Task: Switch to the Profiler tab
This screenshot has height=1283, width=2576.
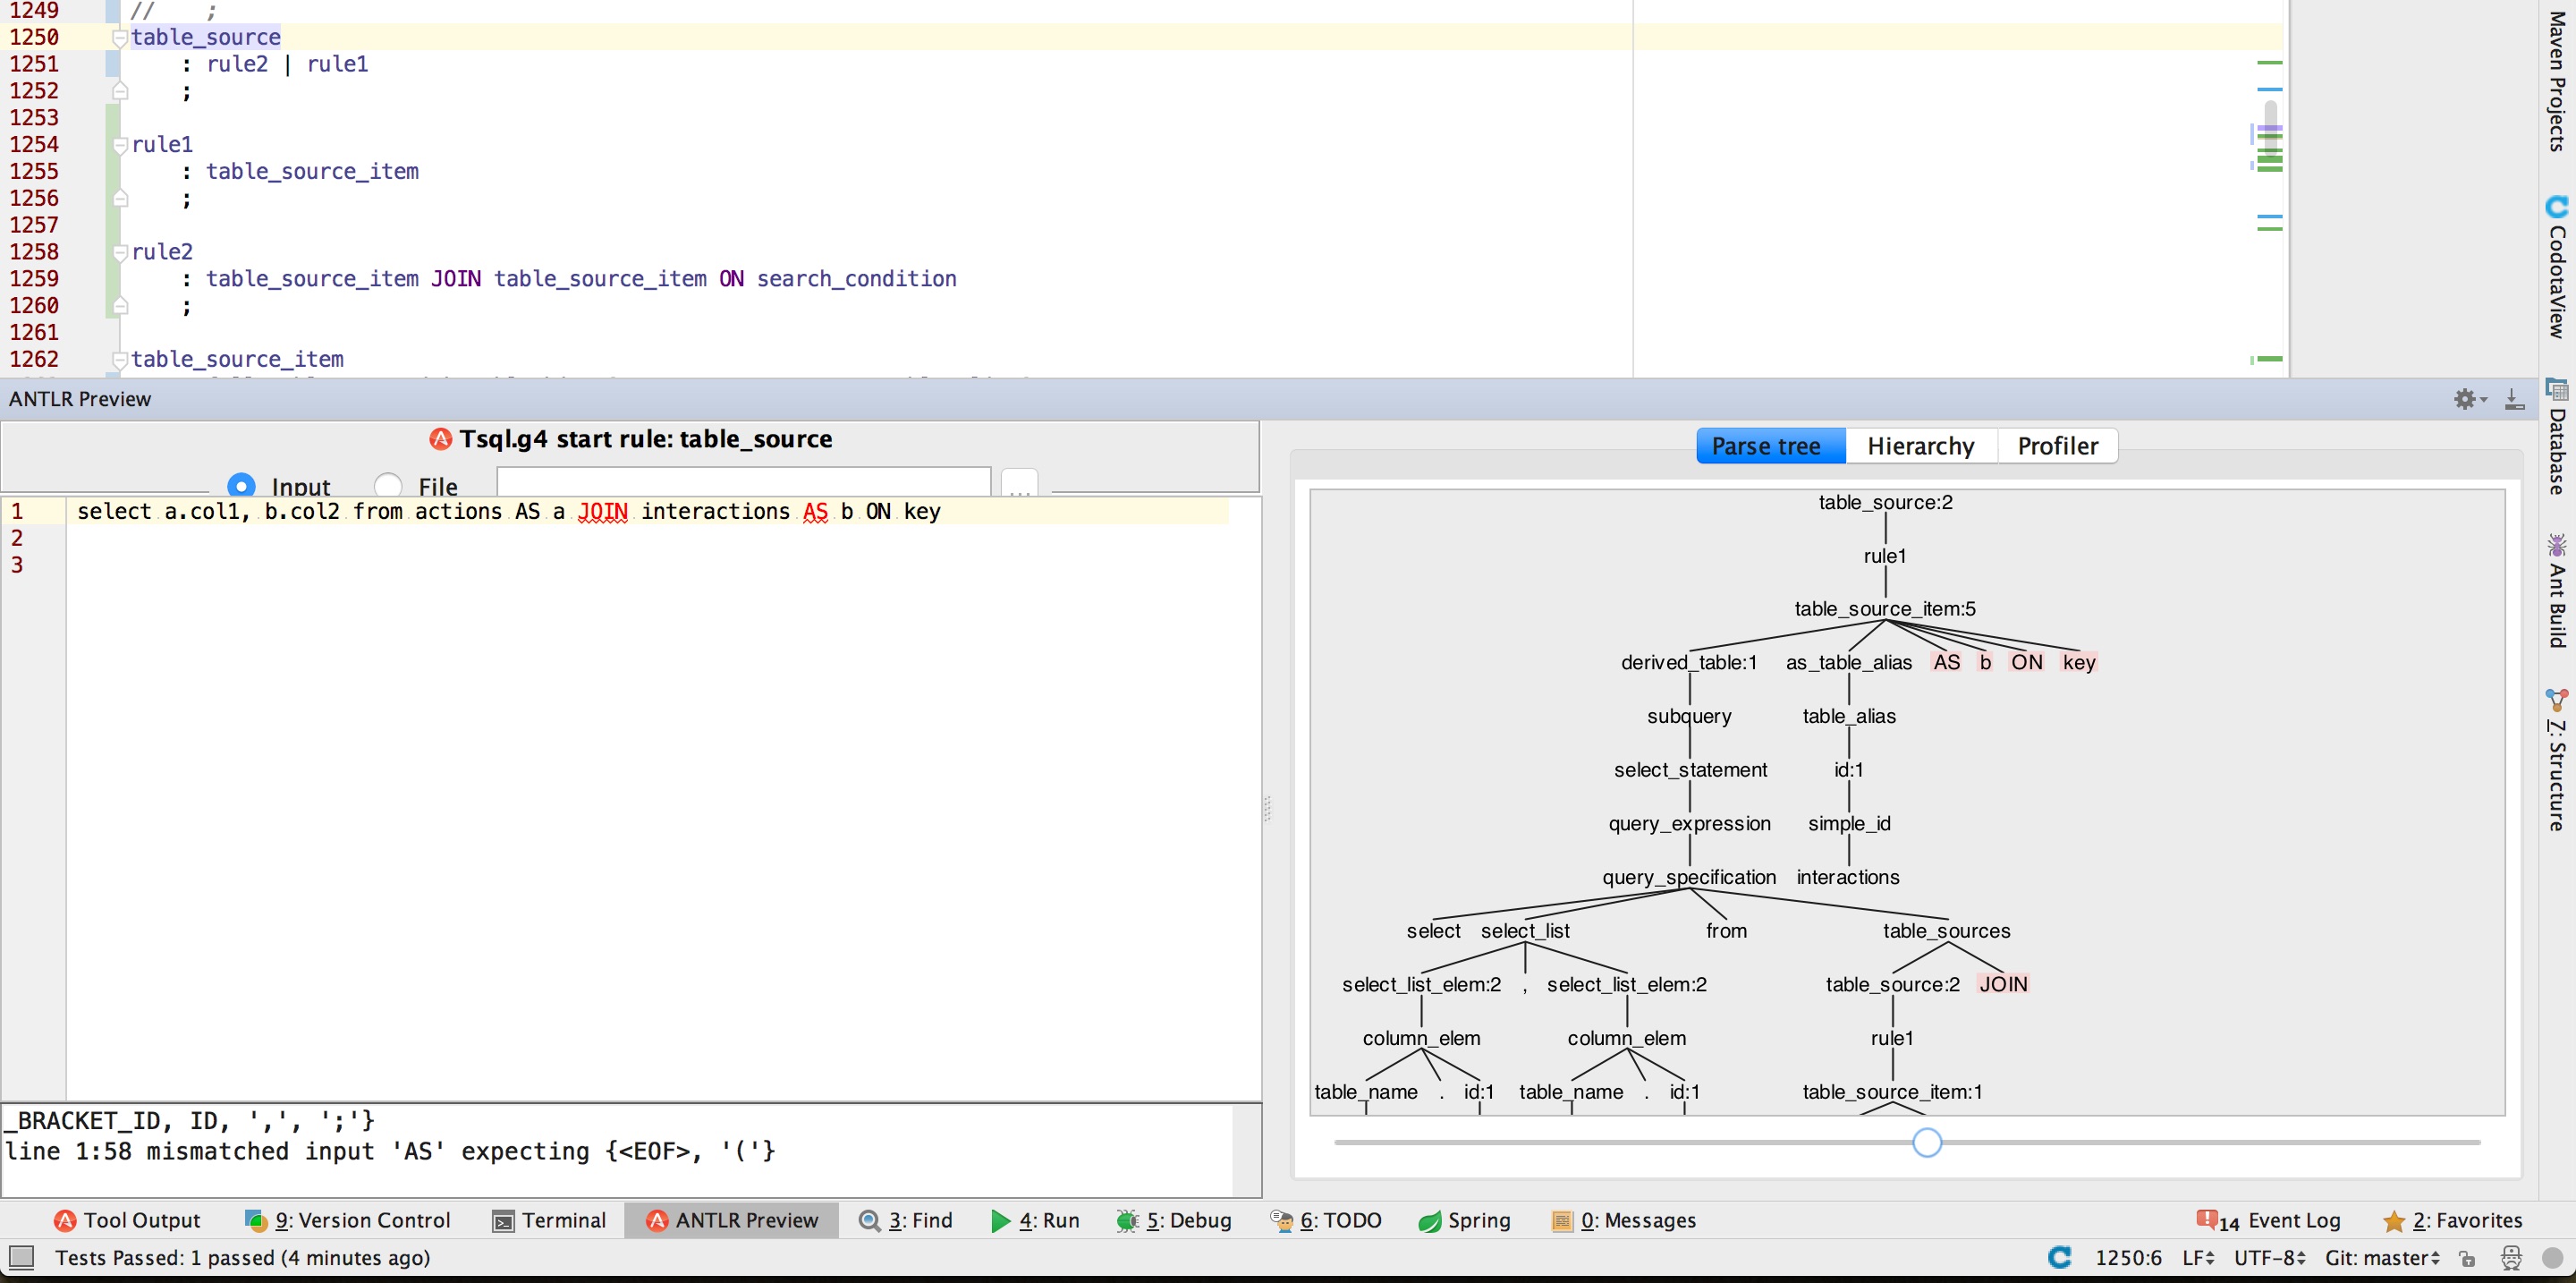Action: 2057,445
